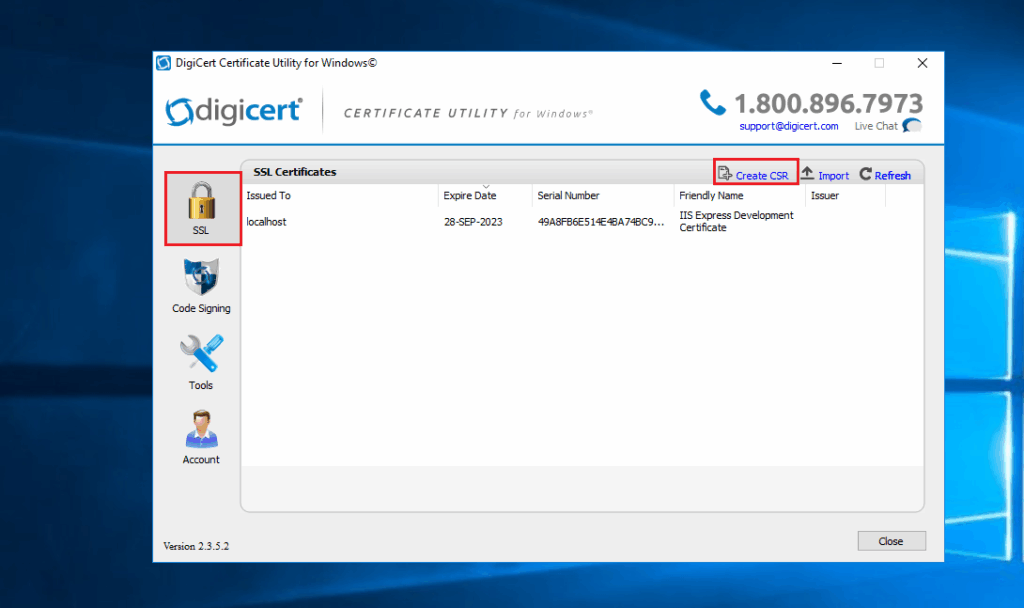Open the Tools section

click(x=201, y=362)
